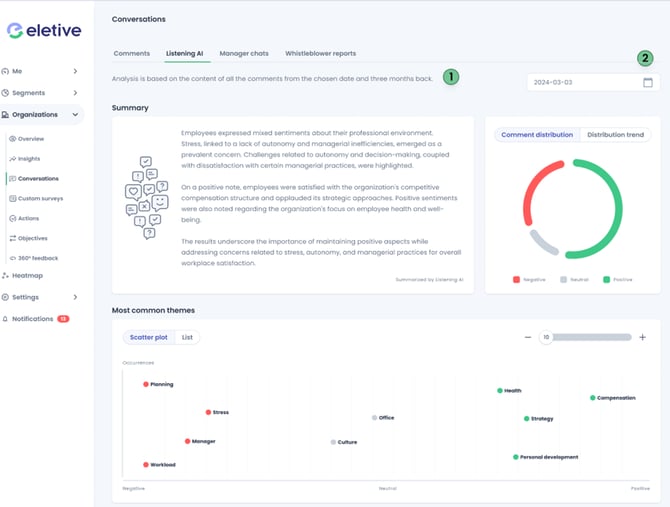
Task: Switch to Distribution trend view
Action: 615,134
